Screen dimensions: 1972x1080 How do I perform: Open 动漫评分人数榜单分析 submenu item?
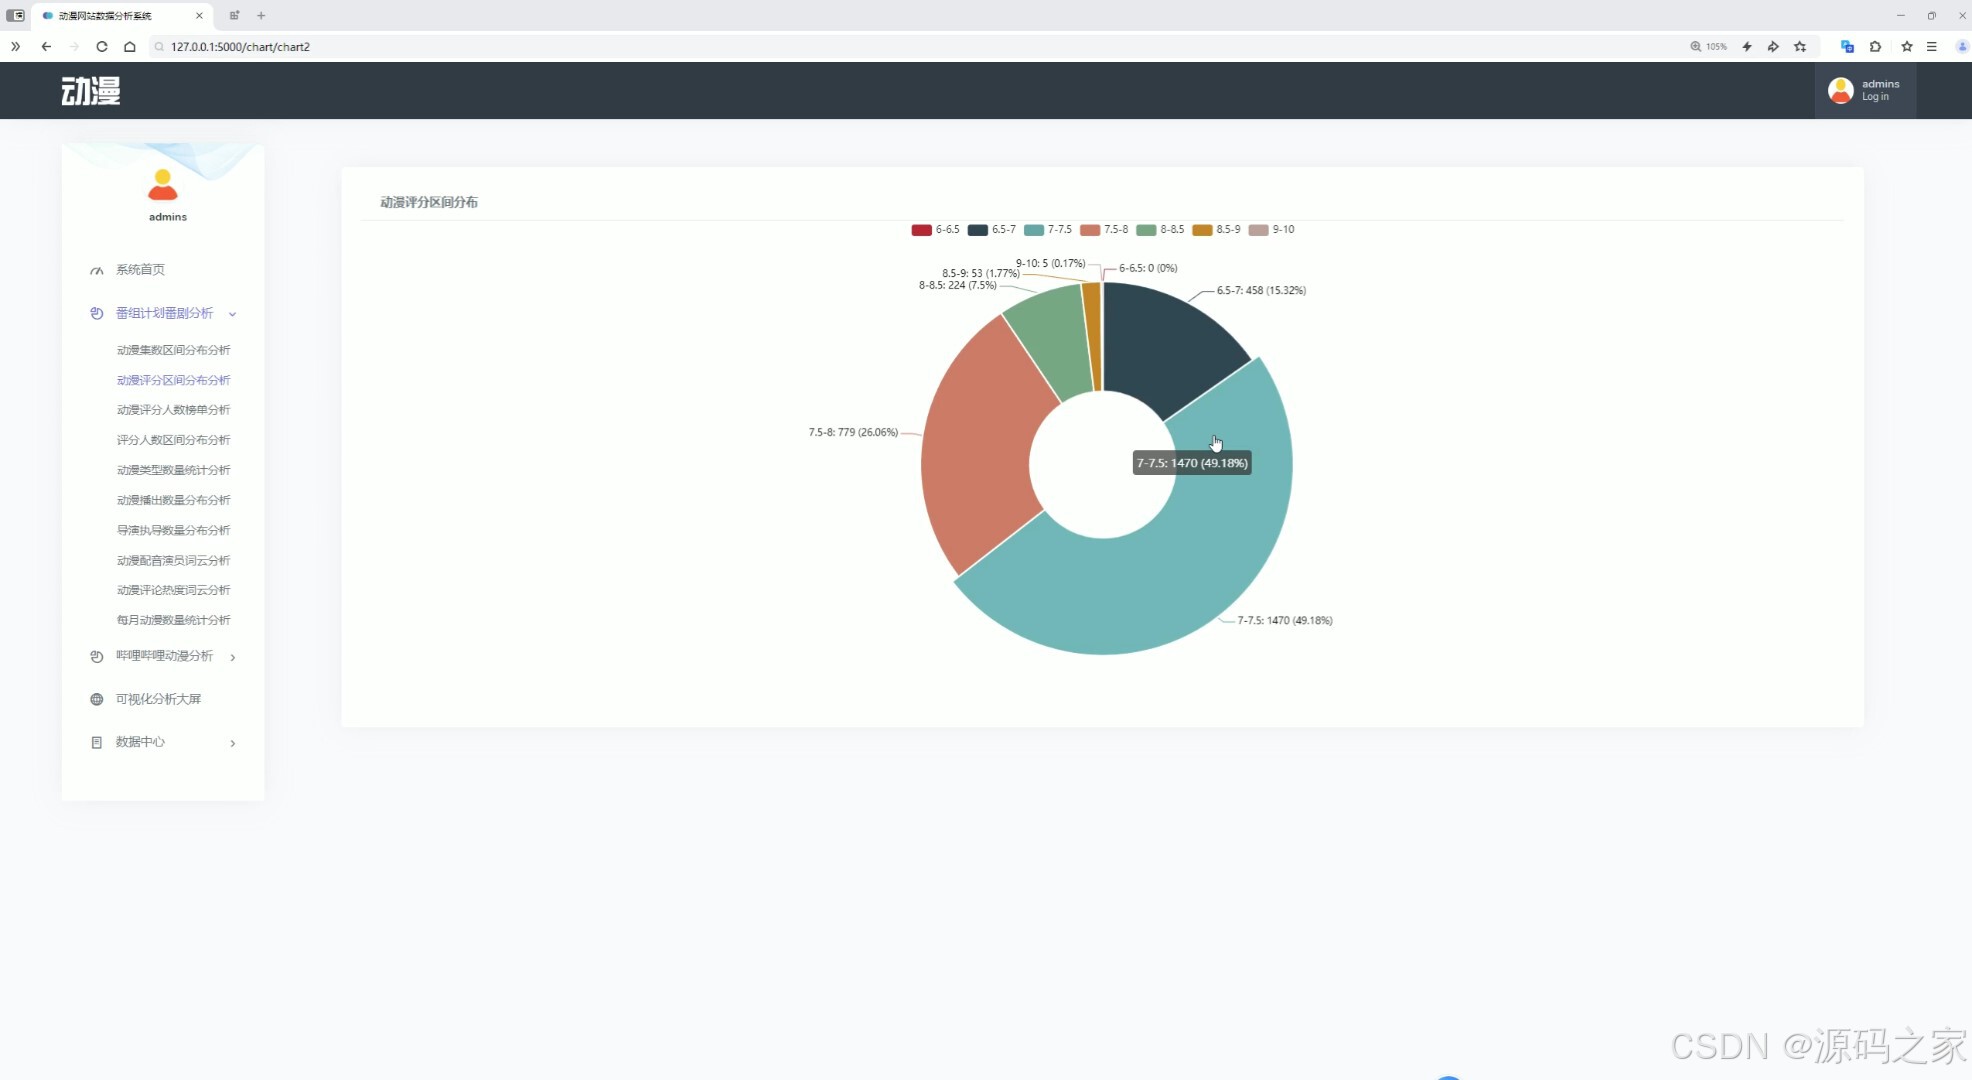[173, 410]
